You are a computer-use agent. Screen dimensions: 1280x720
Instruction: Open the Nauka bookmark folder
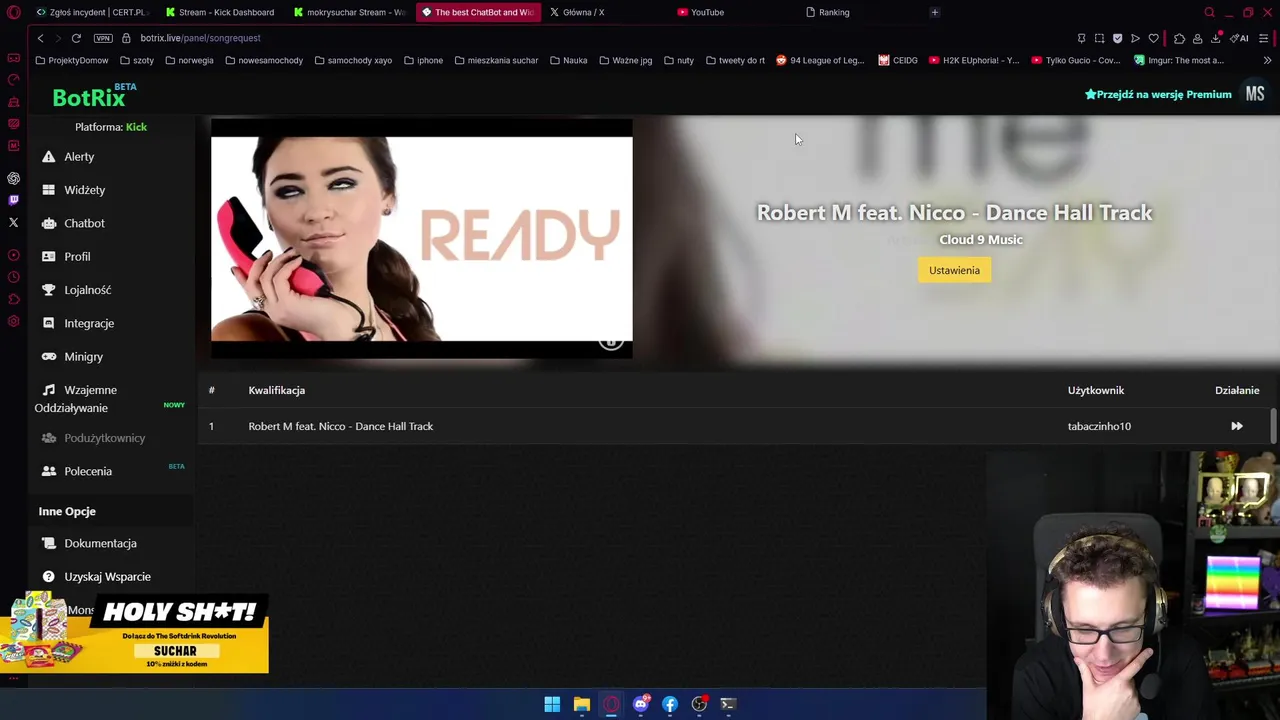click(568, 60)
